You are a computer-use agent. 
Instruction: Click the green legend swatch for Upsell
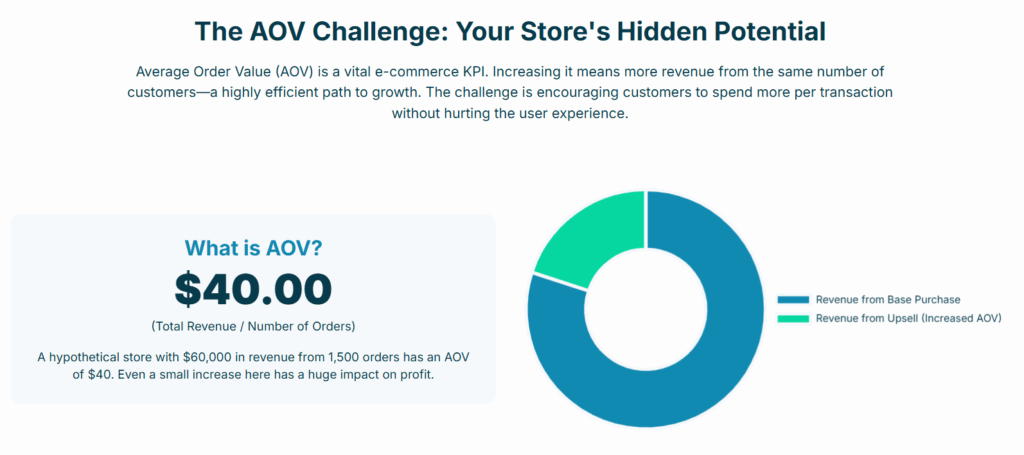(x=793, y=319)
